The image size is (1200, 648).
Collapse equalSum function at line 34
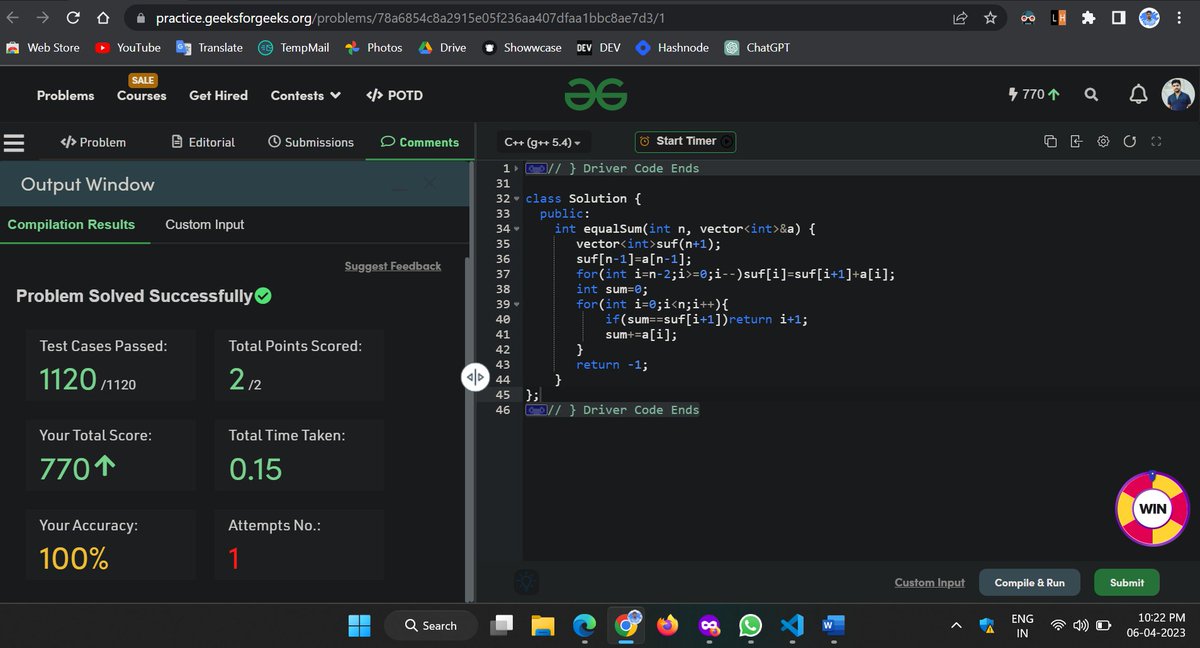pyautogui.click(x=517, y=229)
